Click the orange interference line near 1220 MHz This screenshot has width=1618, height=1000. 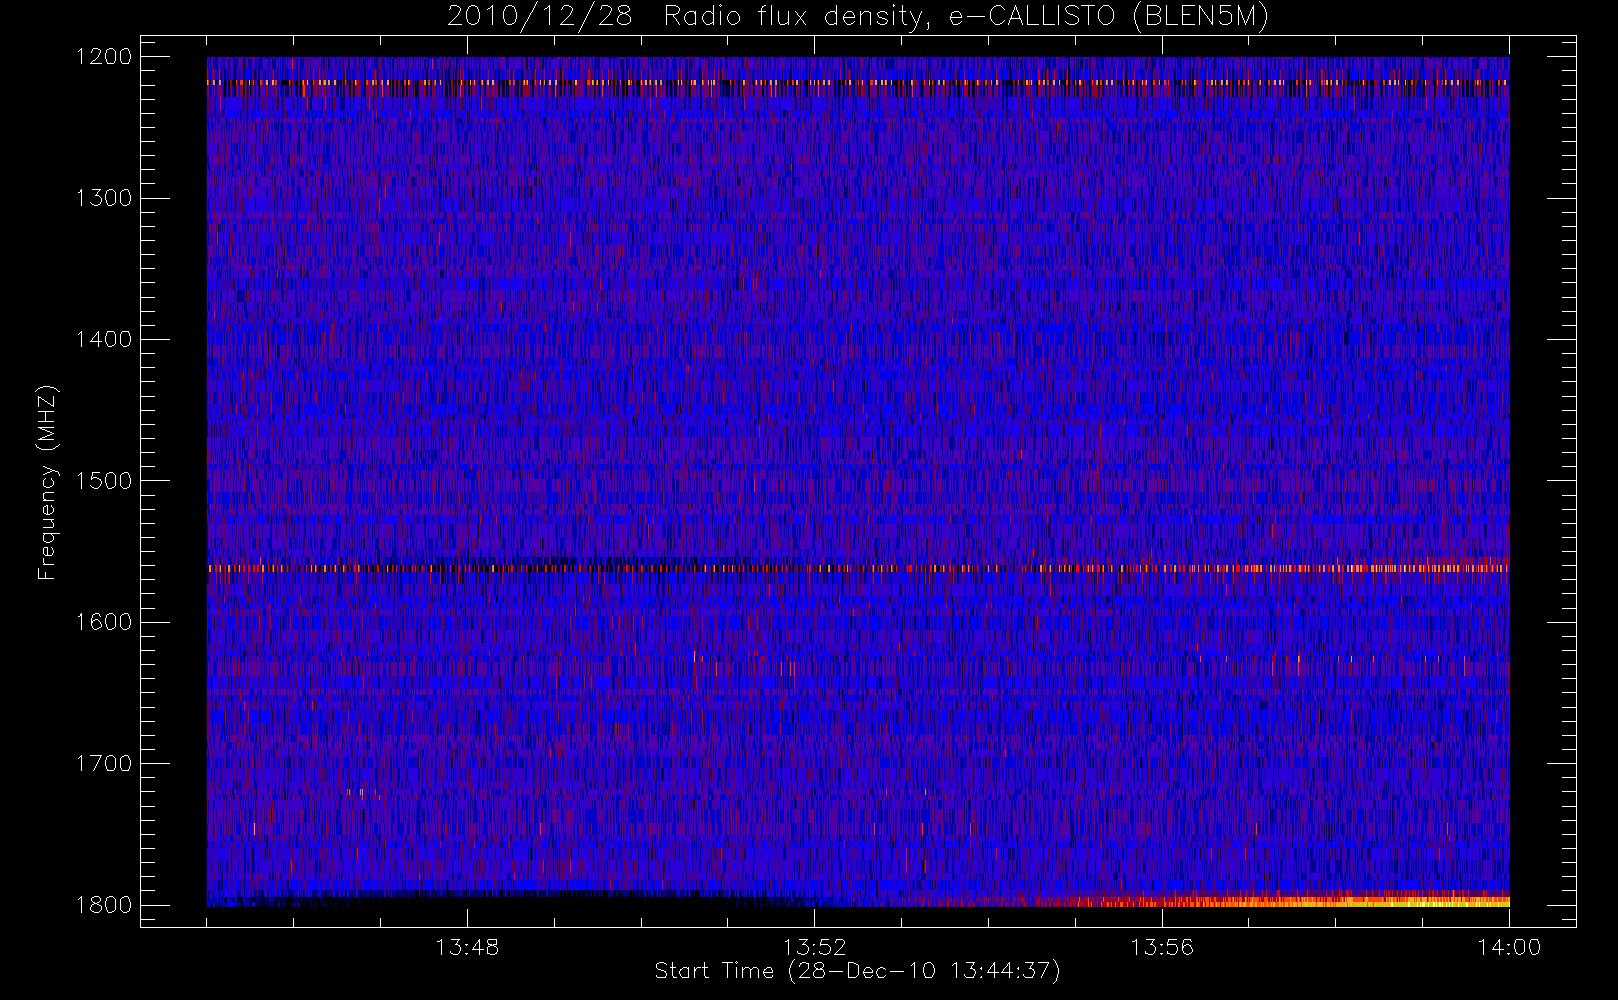click(858, 82)
